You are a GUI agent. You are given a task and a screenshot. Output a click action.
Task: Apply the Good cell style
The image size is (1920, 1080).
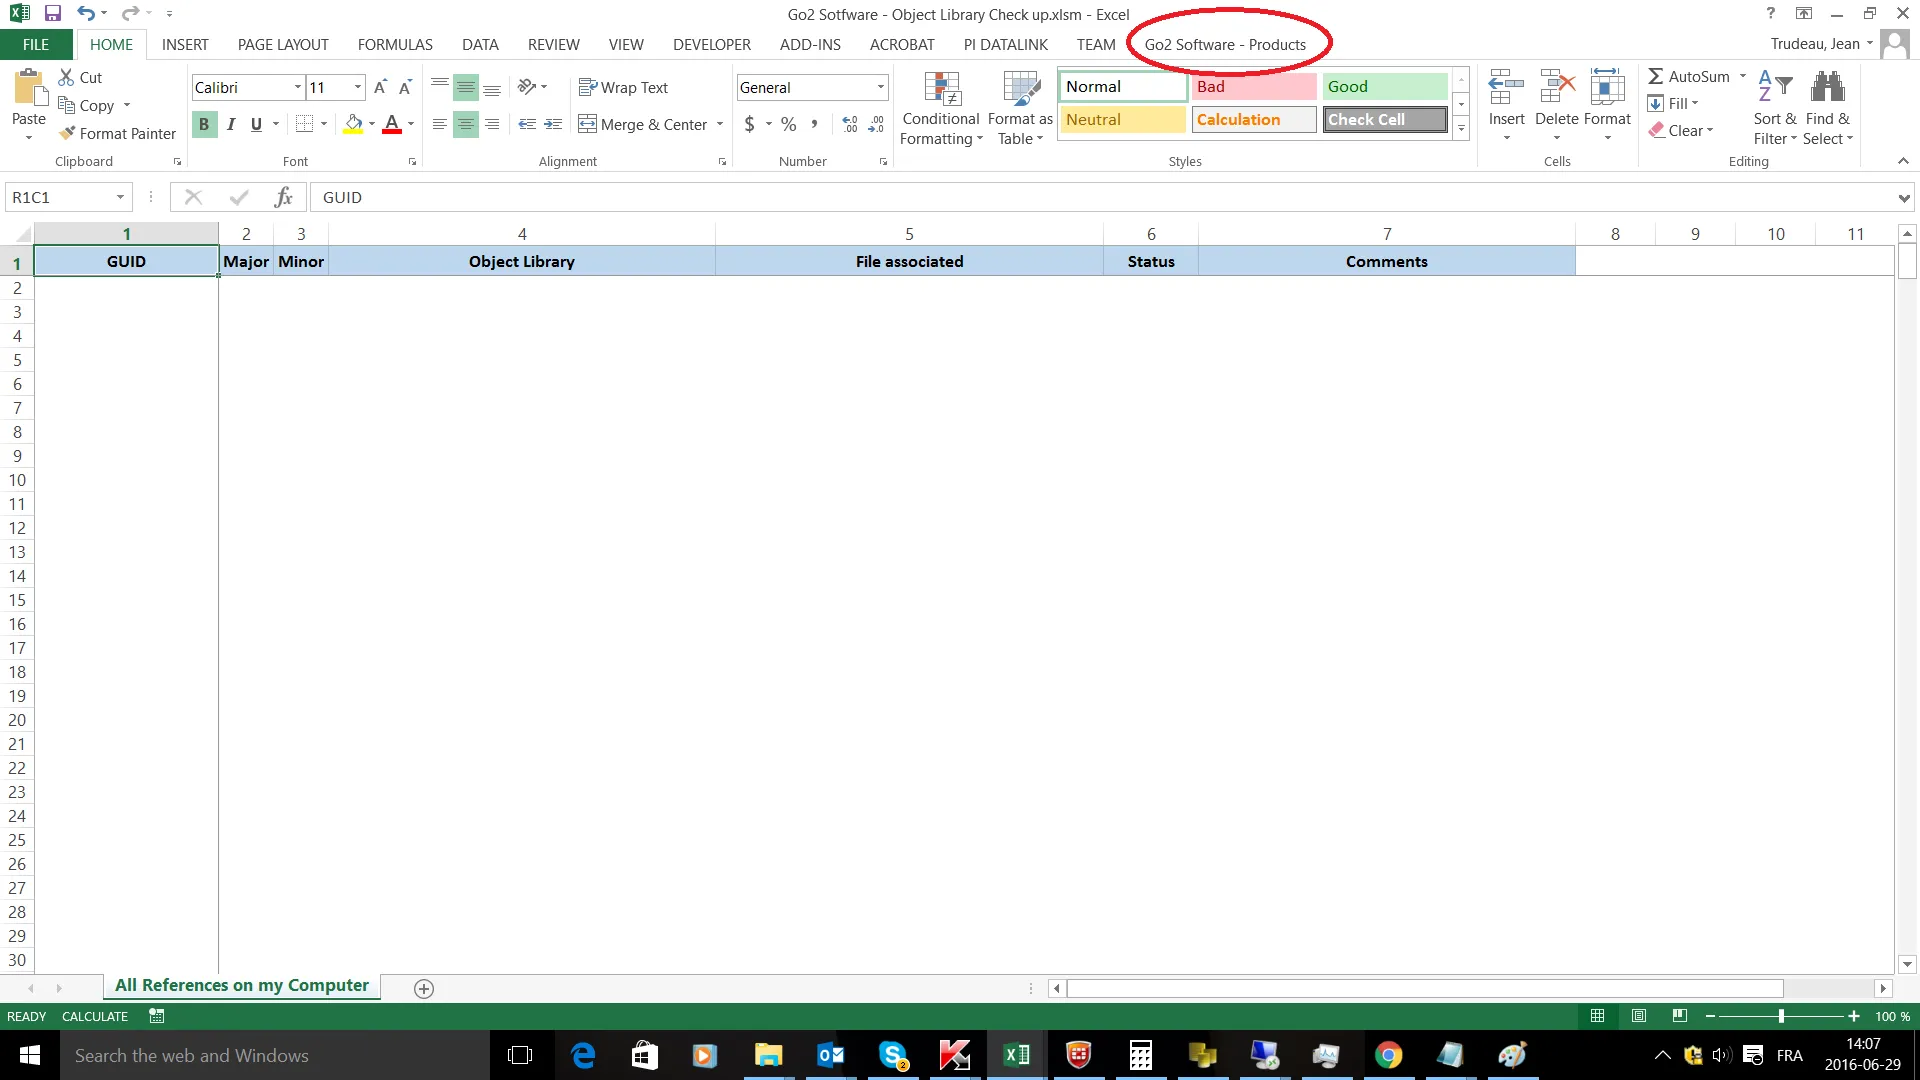click(1384, 87)
